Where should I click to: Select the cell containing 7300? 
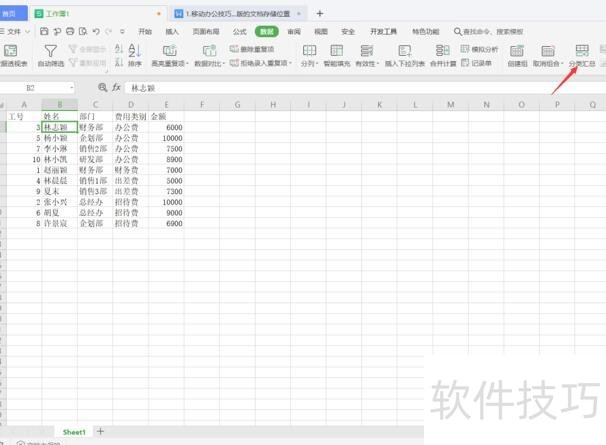(166, 191)
